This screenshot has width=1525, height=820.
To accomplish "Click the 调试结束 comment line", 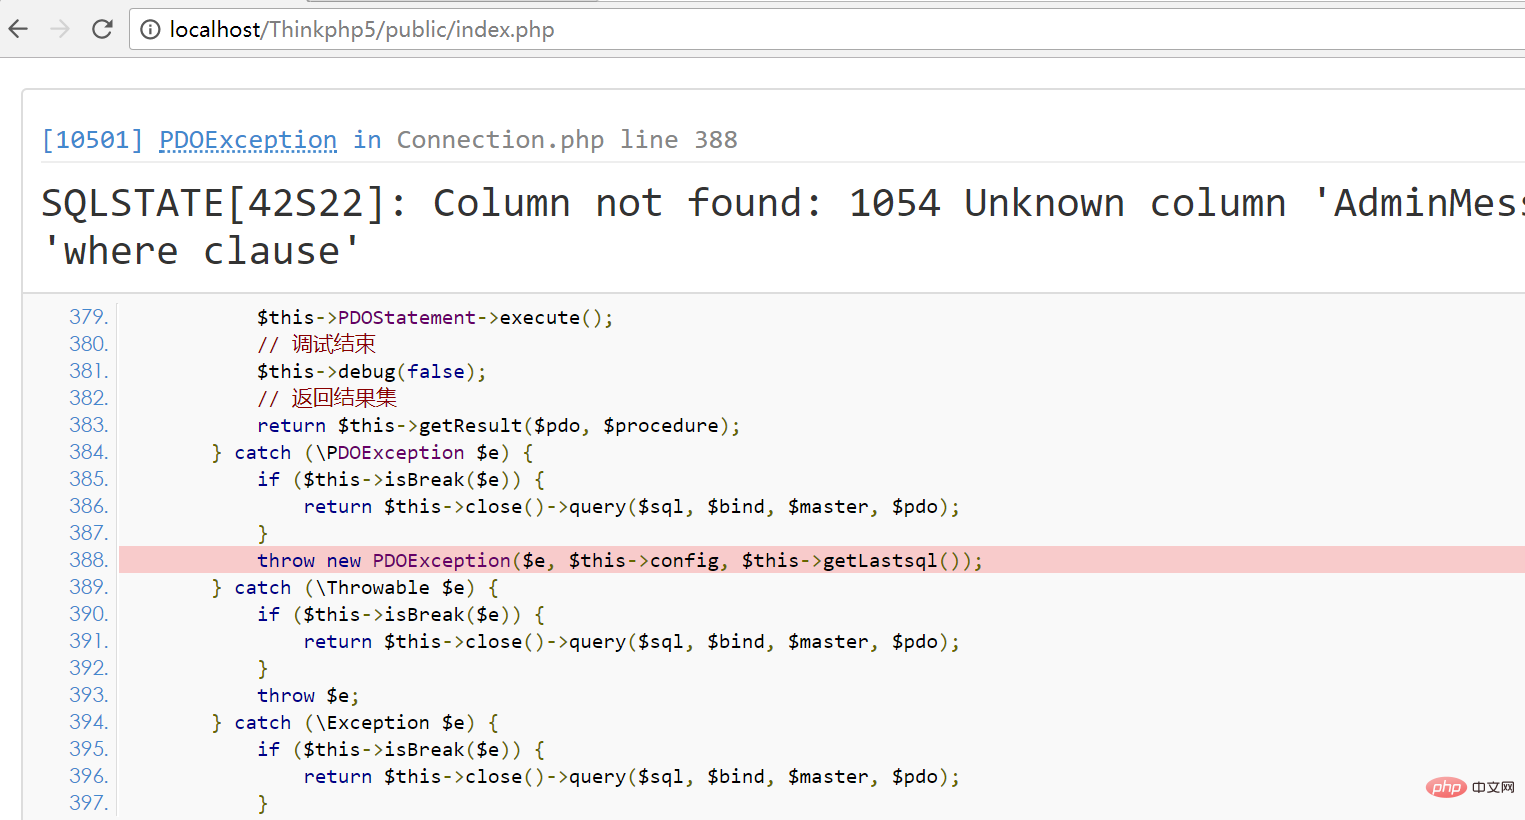I will pos(316,345).
